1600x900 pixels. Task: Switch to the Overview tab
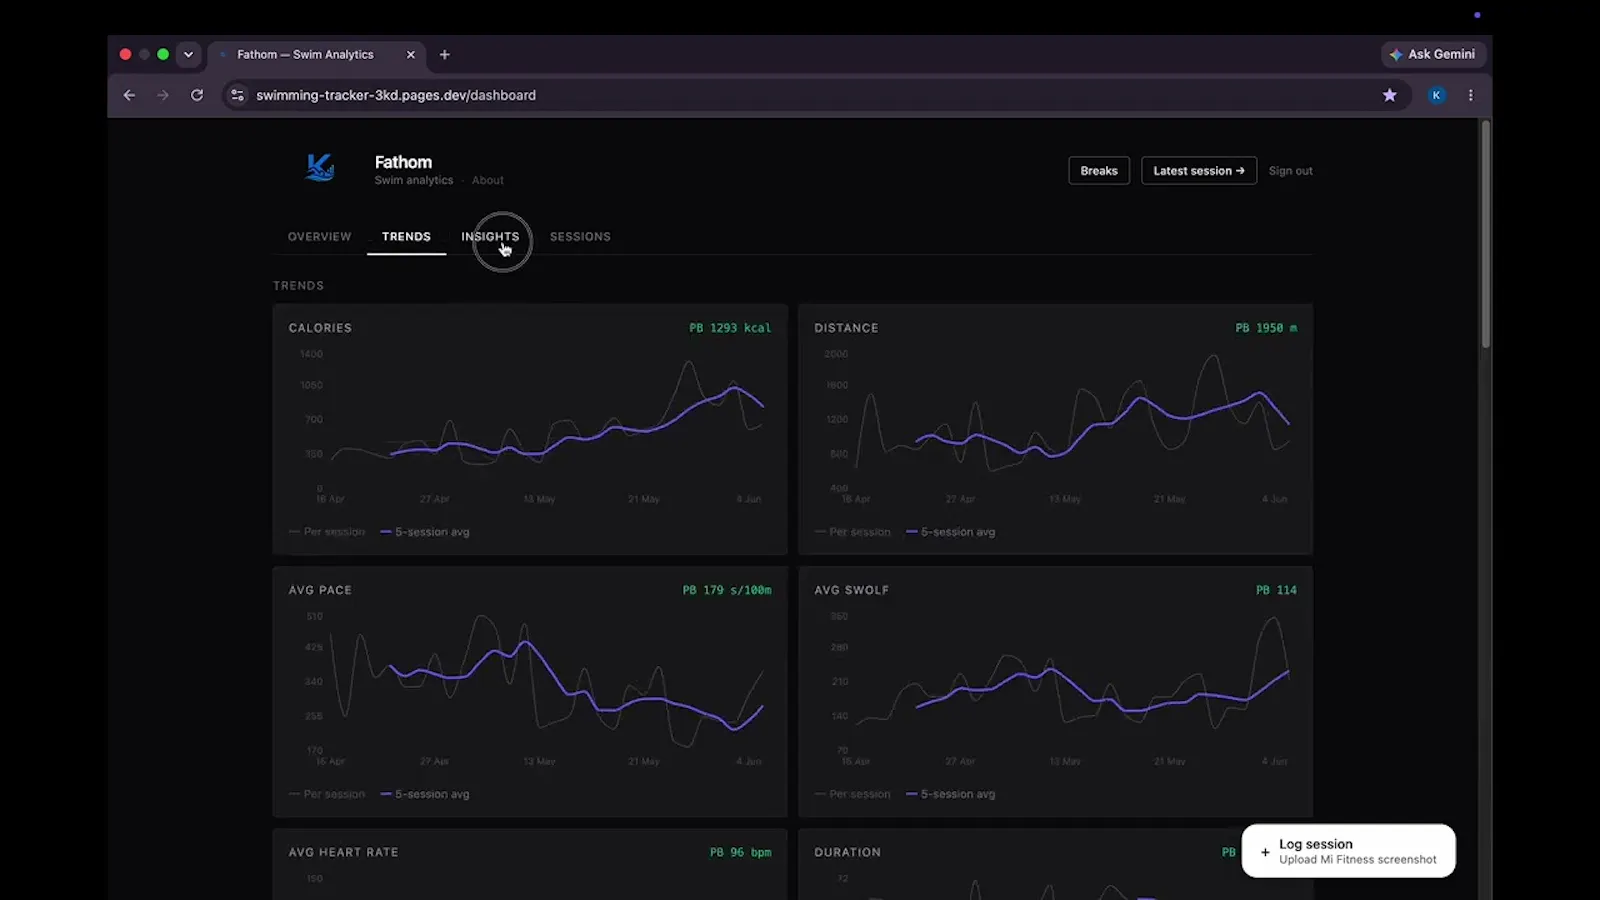(x=320, y=237)
